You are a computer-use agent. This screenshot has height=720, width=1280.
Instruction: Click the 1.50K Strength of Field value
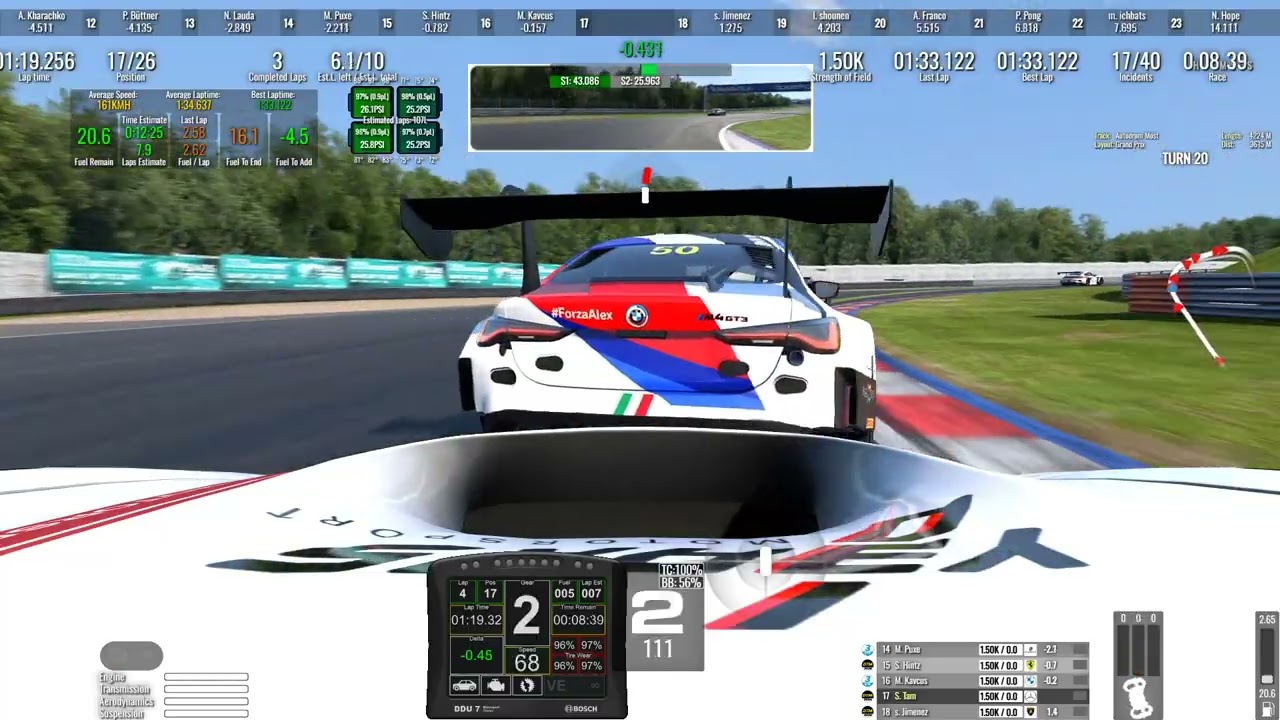[x=841, y=61]
